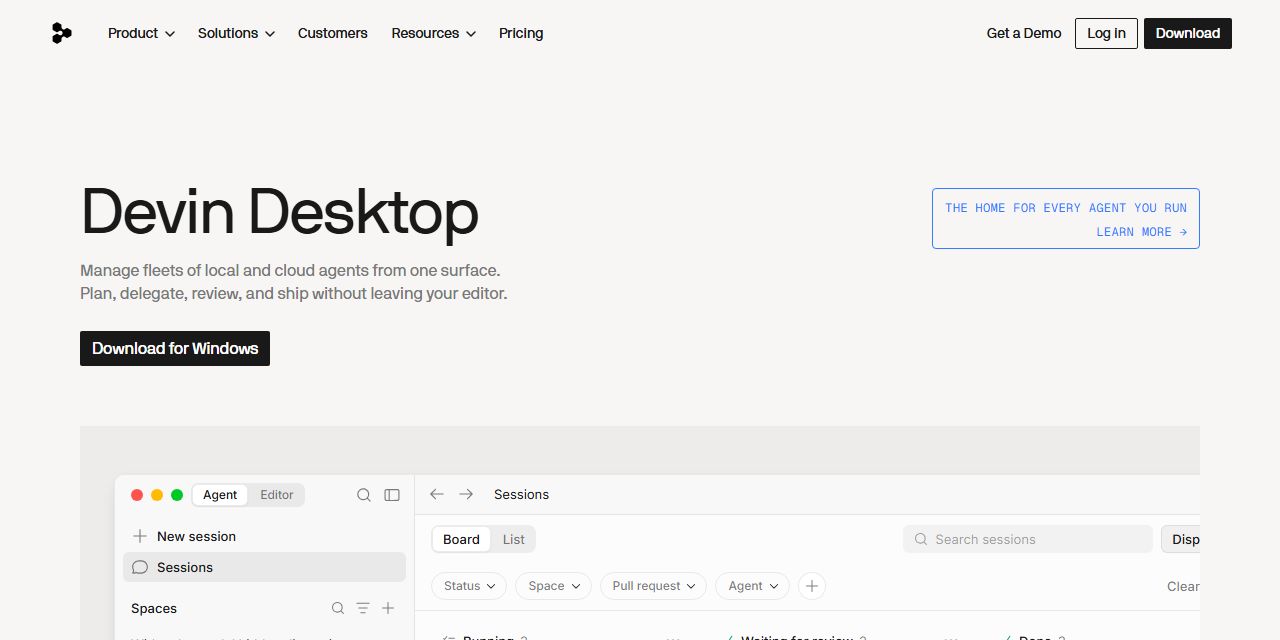This screenshot has width=1280, height=640.
Task: Open the Space filter dropdown
Action: tap(553, 586)
